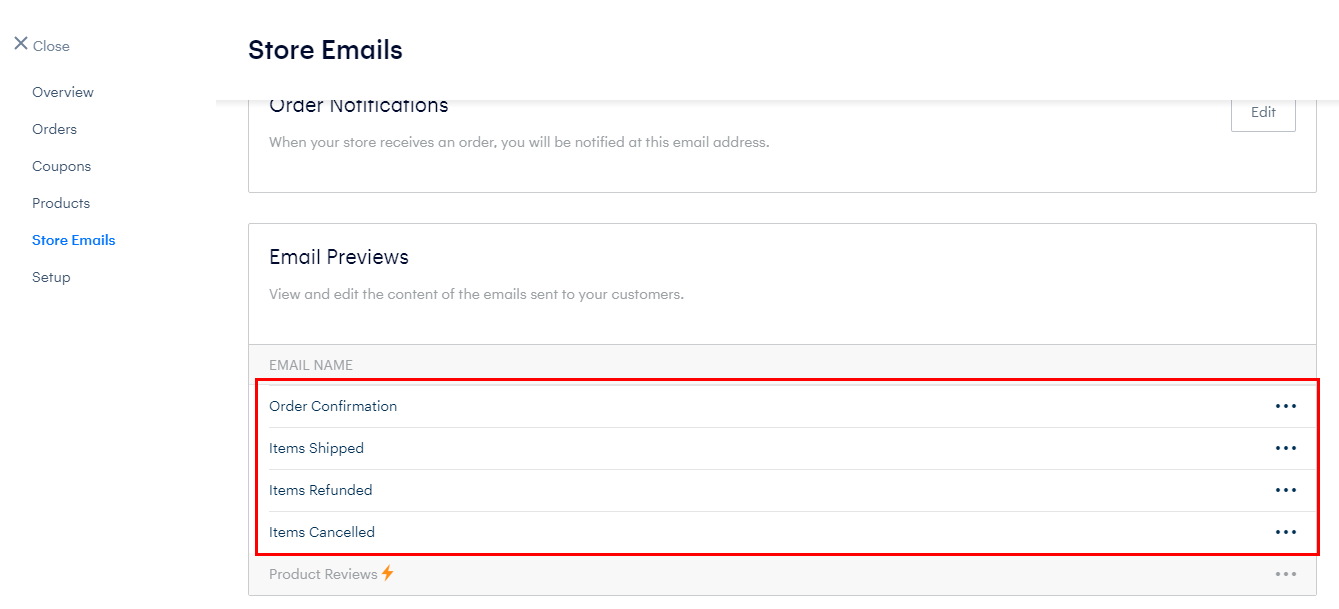View the Items Shipped email
Screen dimensions: 1339x609
point(316,448)
